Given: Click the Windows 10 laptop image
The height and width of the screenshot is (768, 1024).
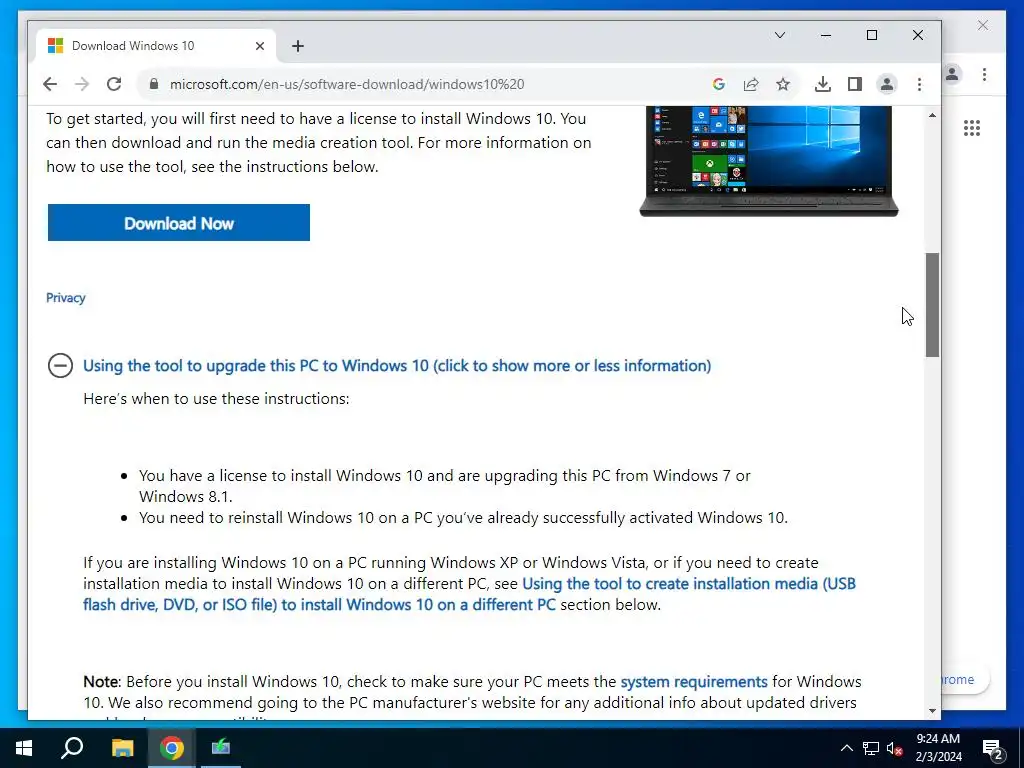Looking at the screenshot, I should click(x=769, y=161).
